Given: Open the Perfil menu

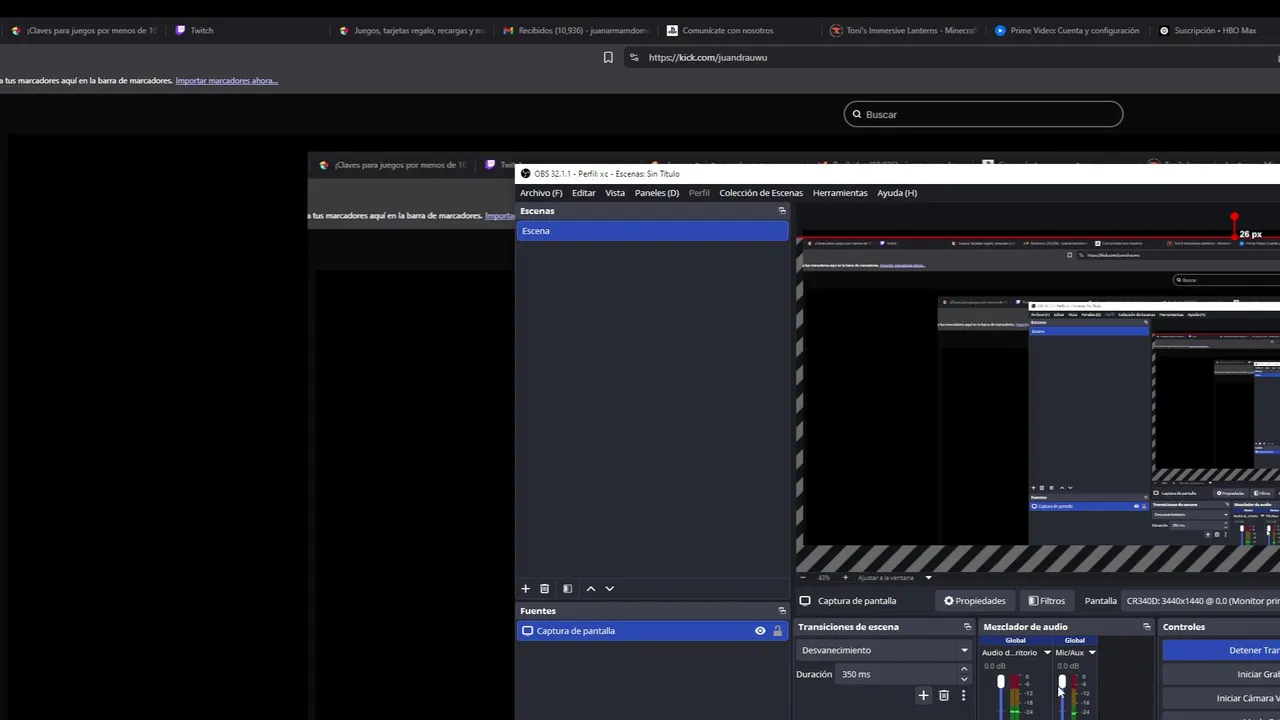Looking at the screenshot, I should (x=699, y=193).
